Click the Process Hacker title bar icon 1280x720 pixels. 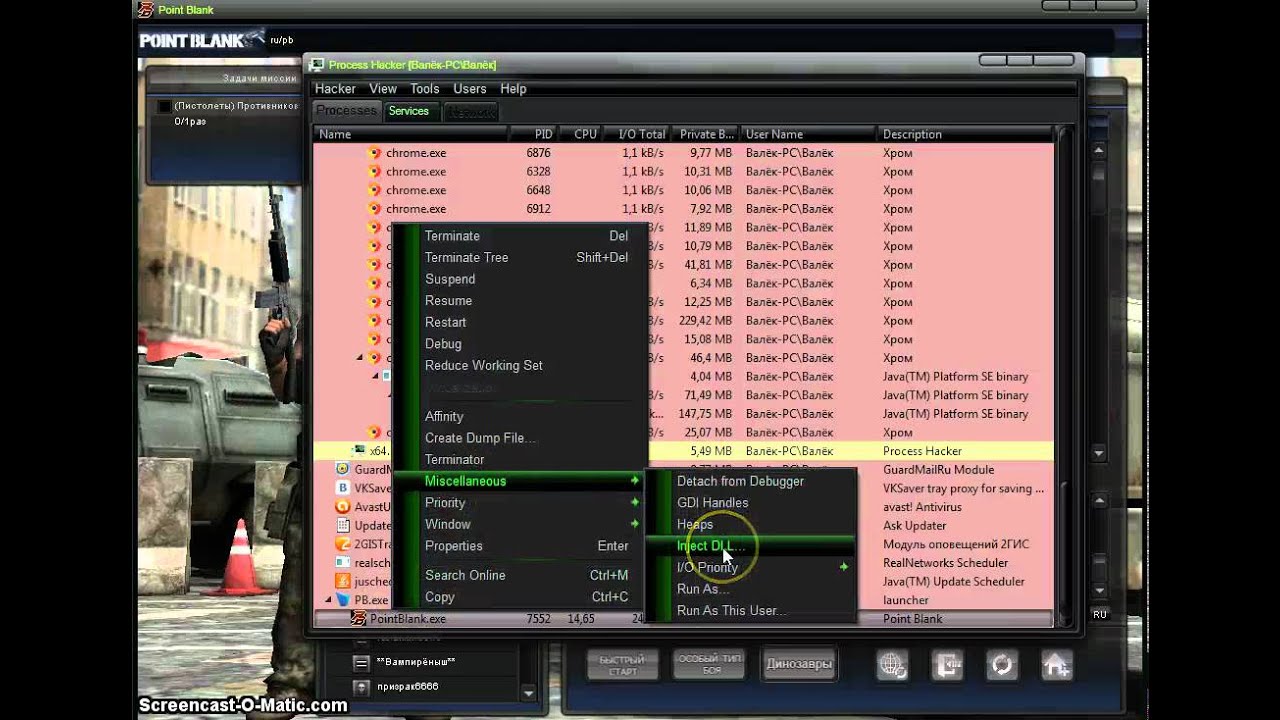tap(317, 65)
